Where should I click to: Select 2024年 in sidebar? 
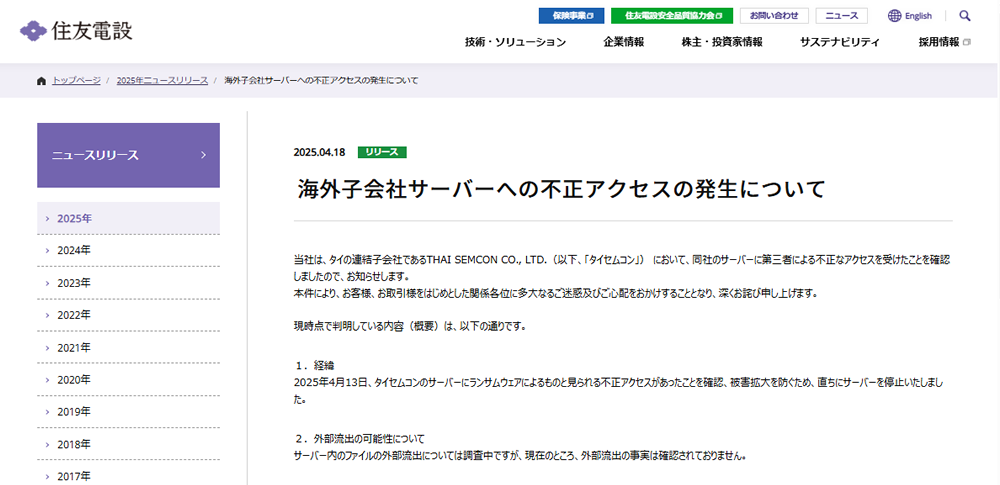click(128, 251)
